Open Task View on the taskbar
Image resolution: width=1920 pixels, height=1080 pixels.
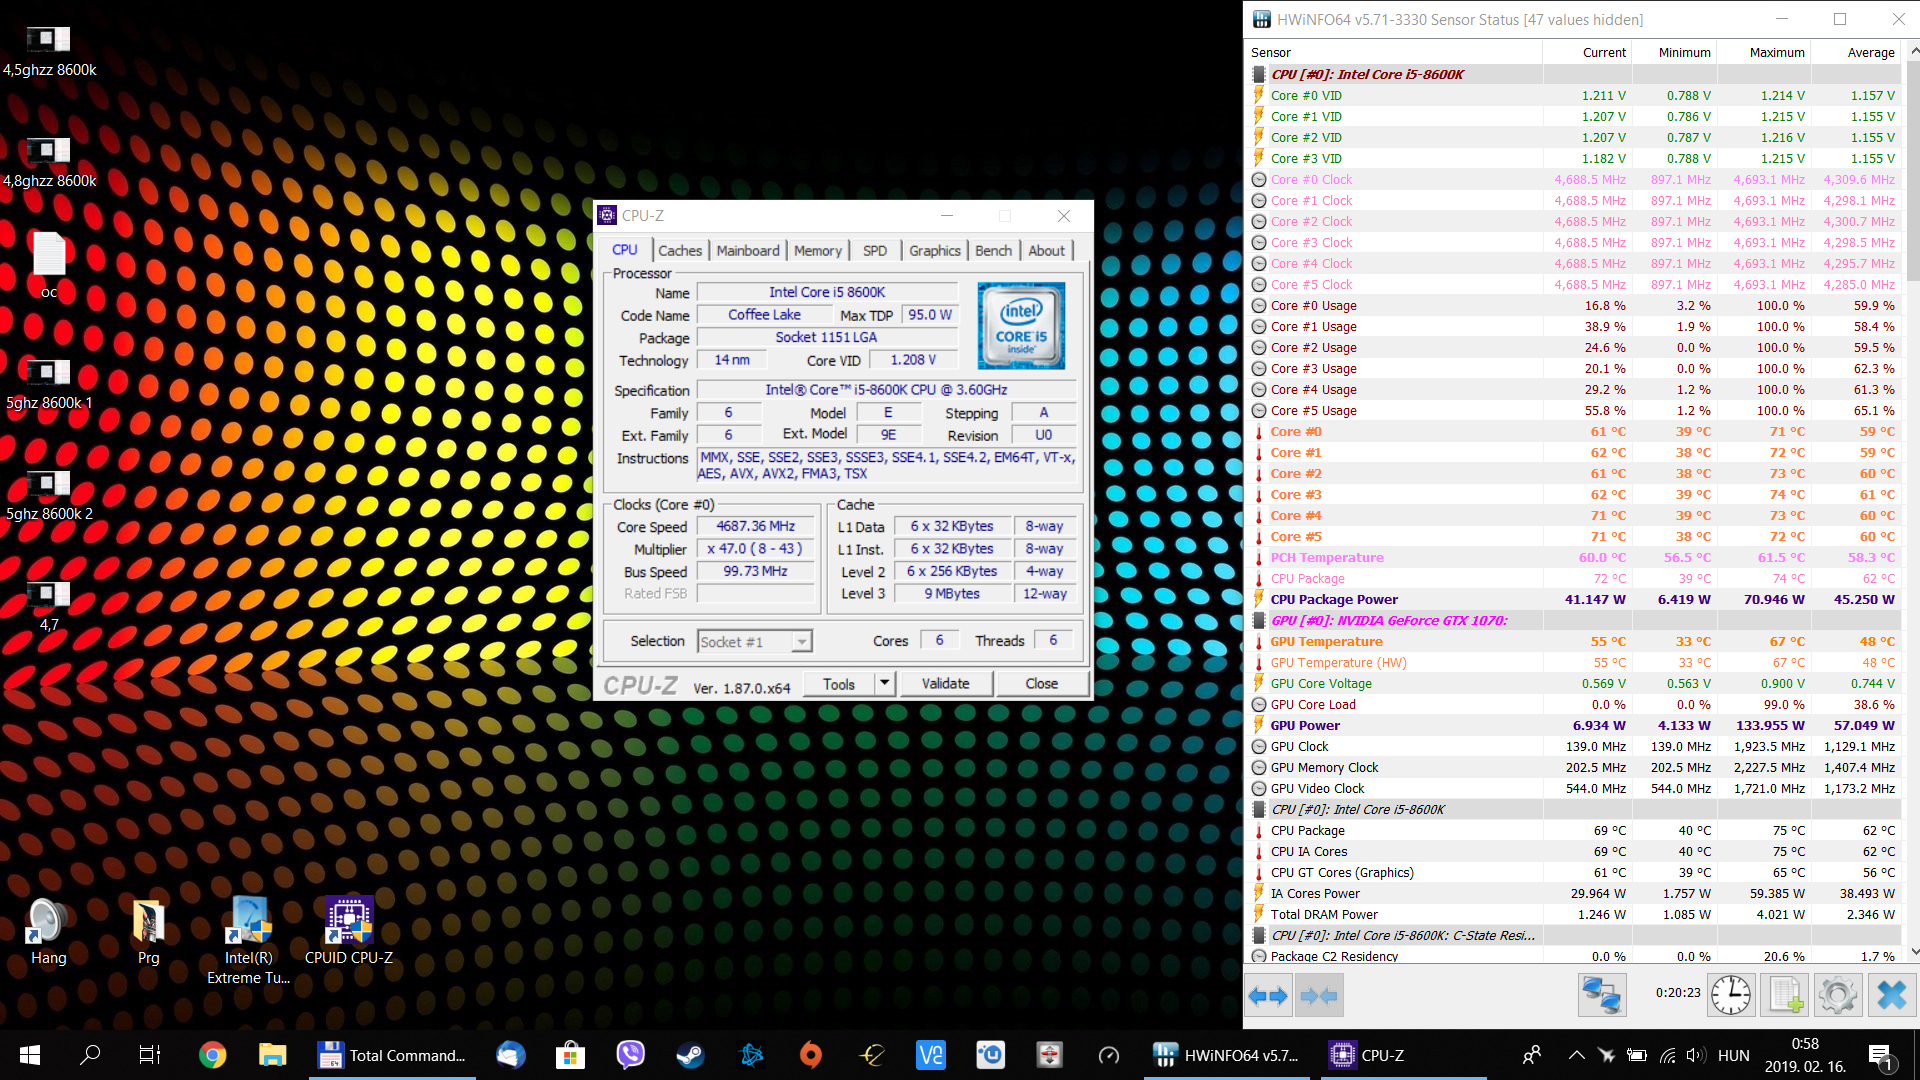tap(150, 1055)
